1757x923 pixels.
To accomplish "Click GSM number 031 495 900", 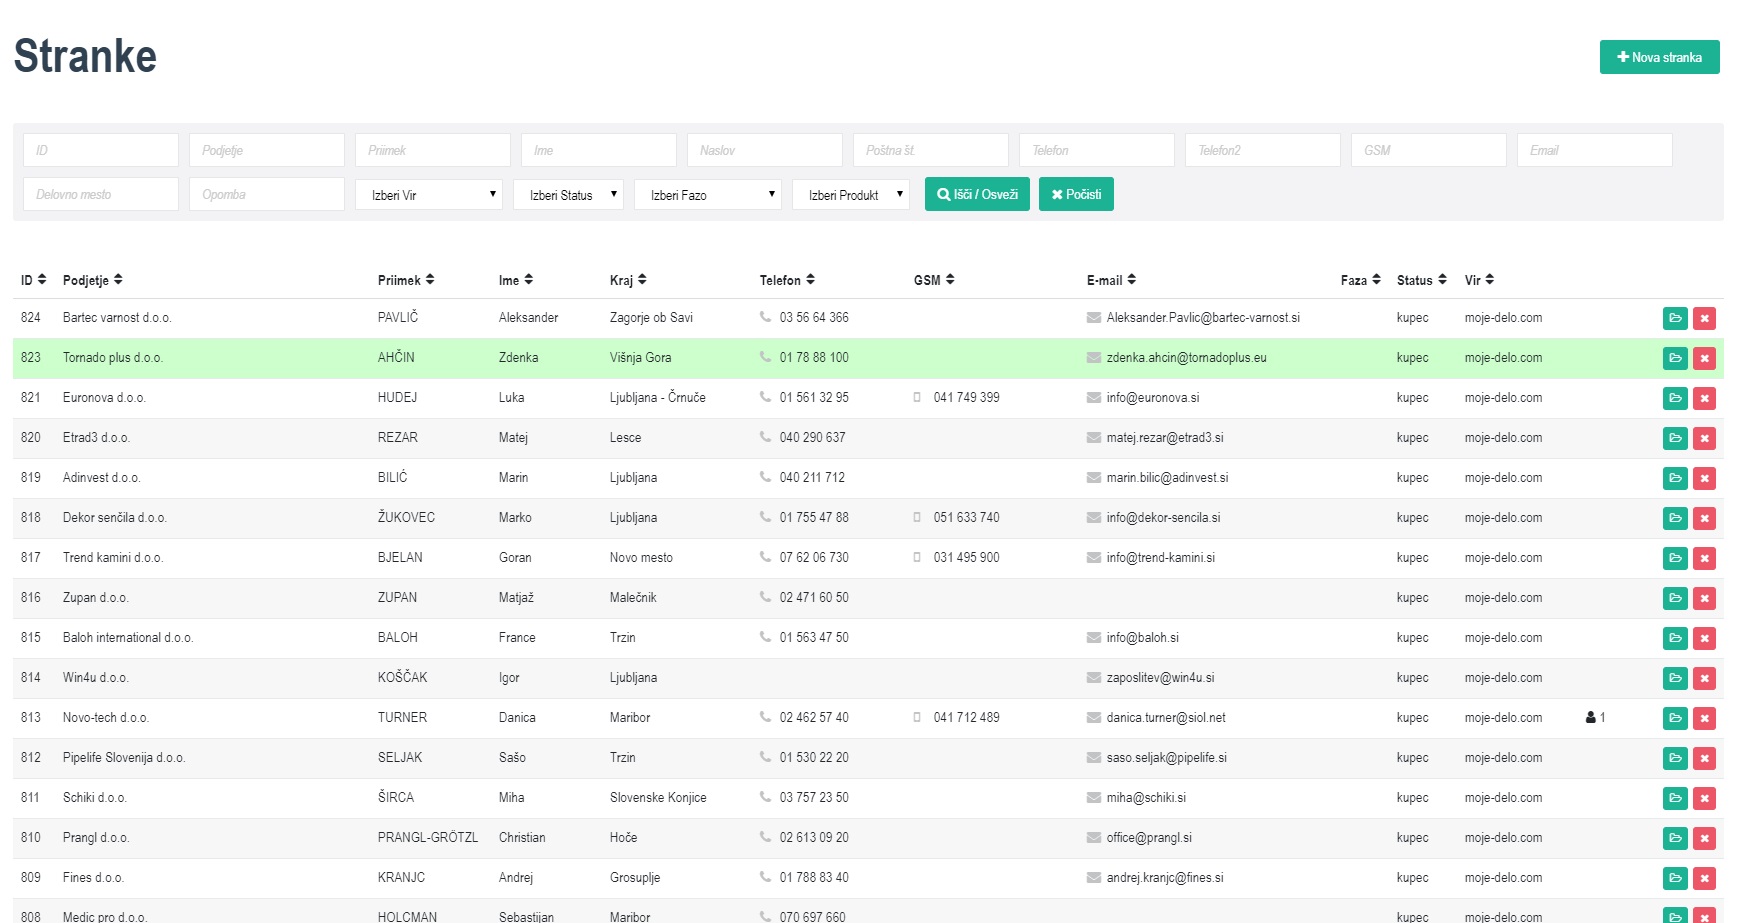I will [x=966, y=557].
